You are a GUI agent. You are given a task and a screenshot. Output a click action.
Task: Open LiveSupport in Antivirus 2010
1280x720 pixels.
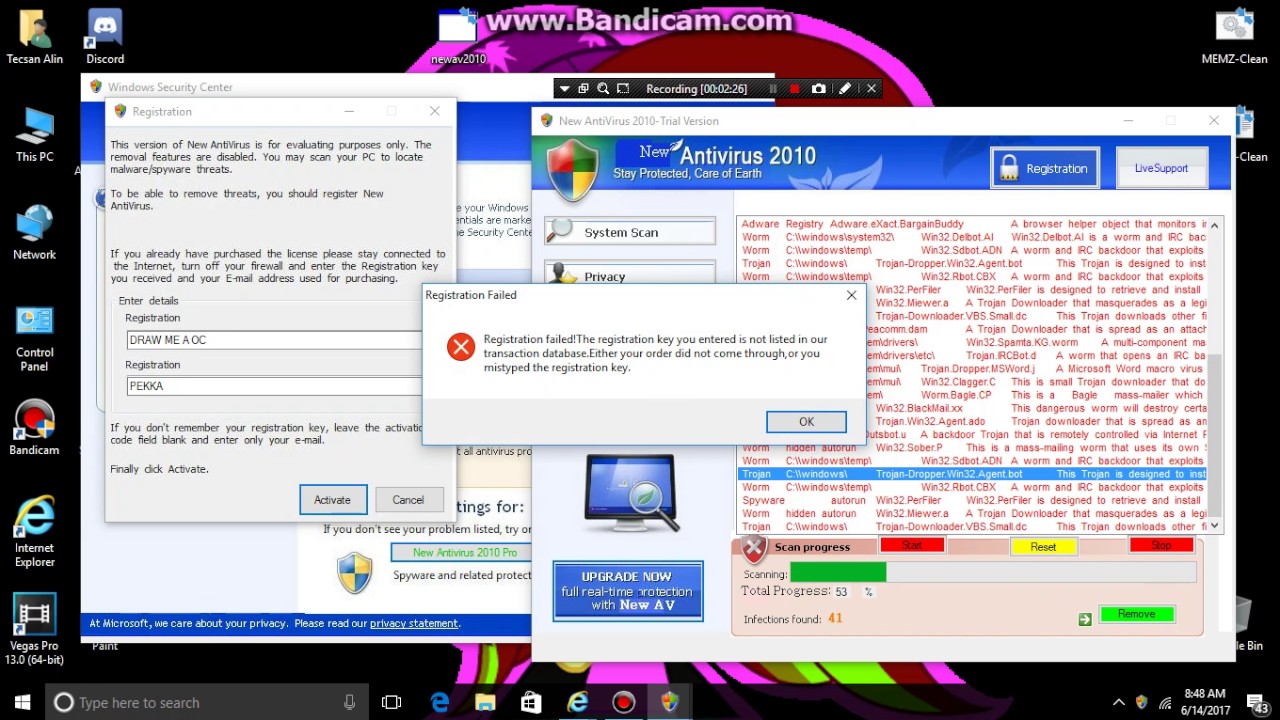point(1161,168)
